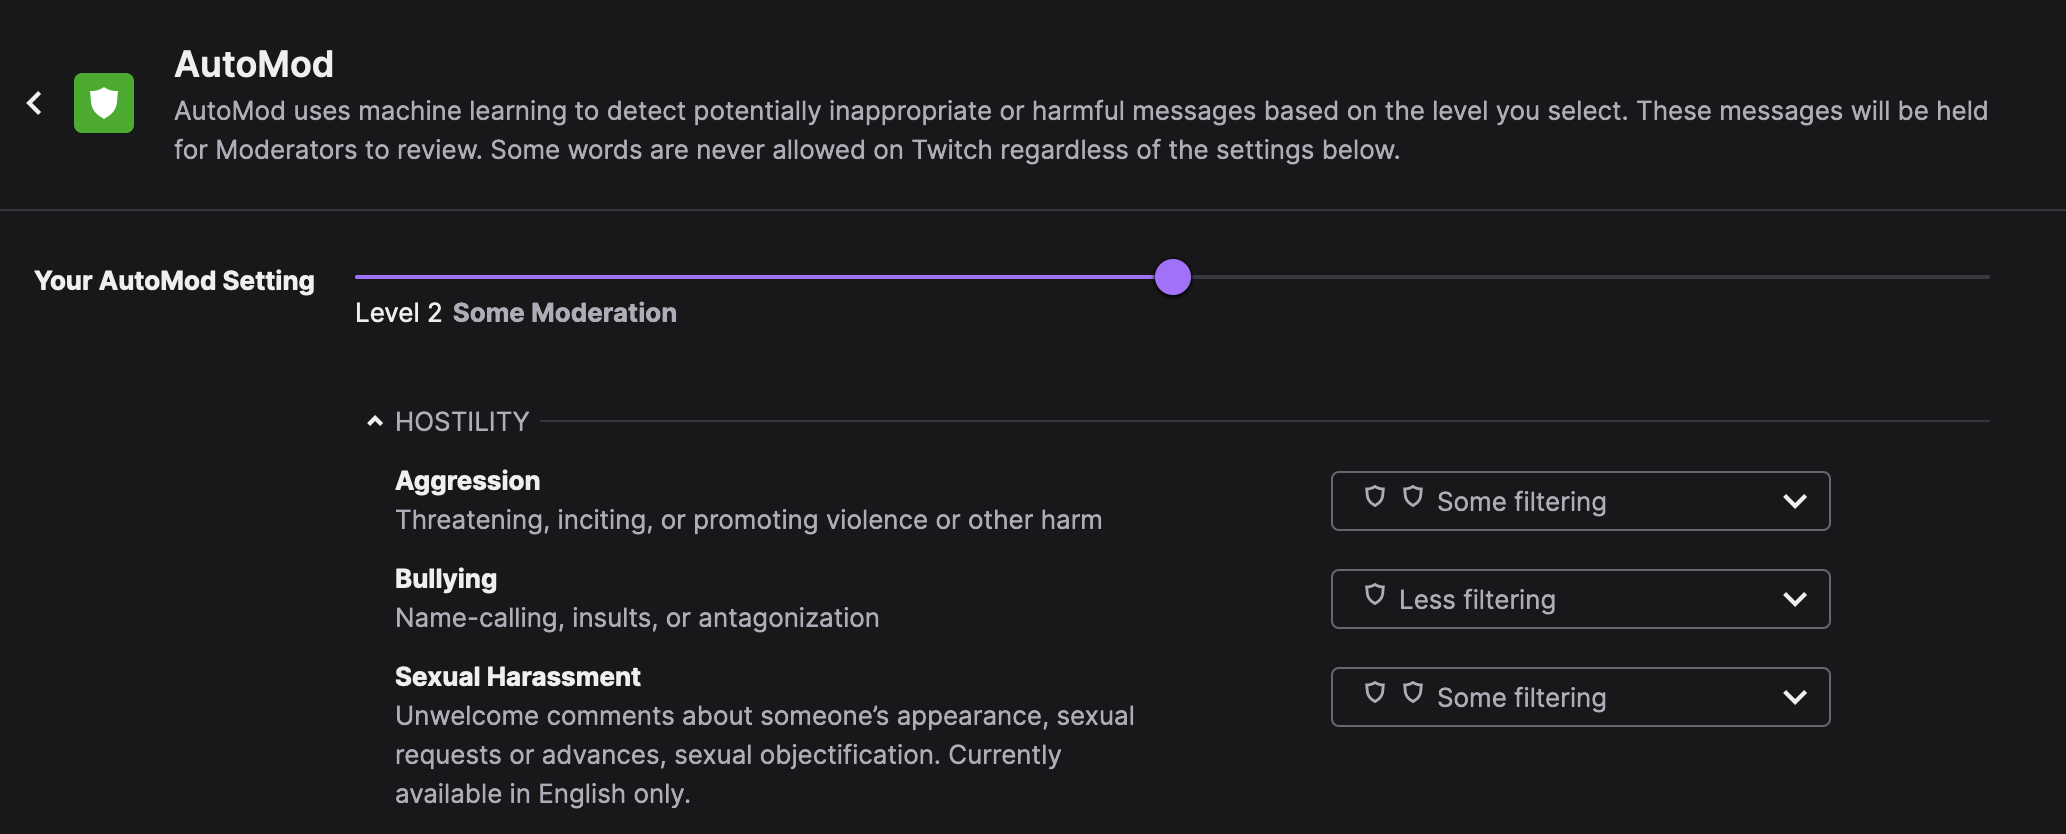Click the Sexual Harassment category heading
This screenshot has width=2066, height=834.
click(517, 676)
